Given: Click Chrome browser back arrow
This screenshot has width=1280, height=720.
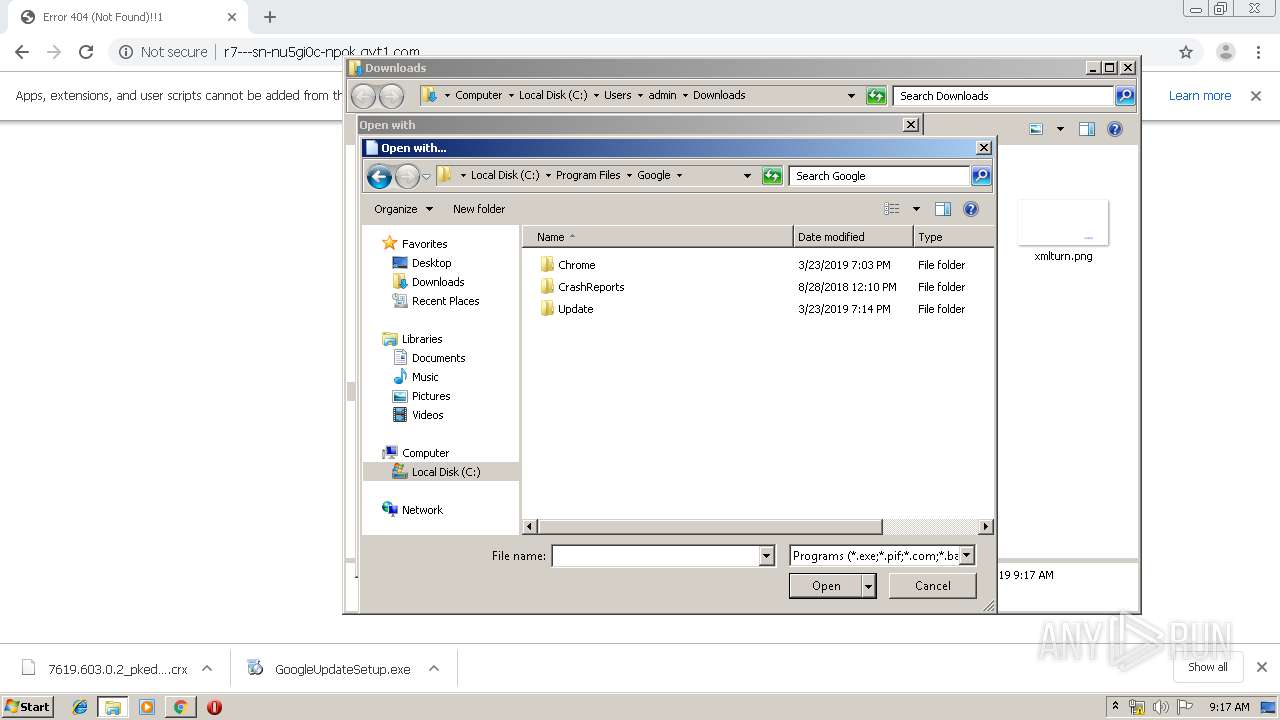Looking at the screenshot, I should (x=22, y=52).
